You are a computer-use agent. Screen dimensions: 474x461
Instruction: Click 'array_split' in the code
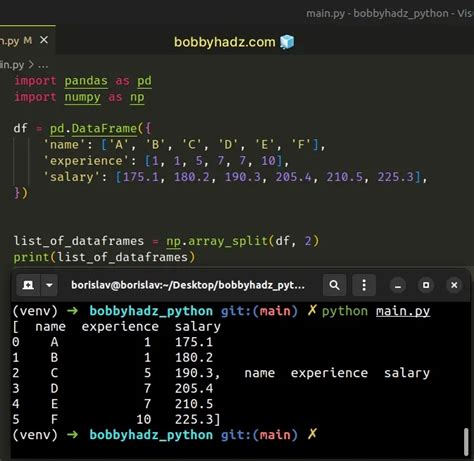click(x=228, y=241)
